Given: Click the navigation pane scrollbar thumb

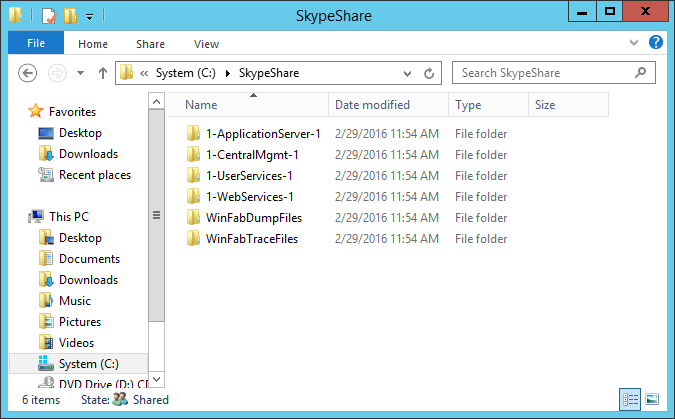Looking at the screenshot, I should tap(156, 215).
